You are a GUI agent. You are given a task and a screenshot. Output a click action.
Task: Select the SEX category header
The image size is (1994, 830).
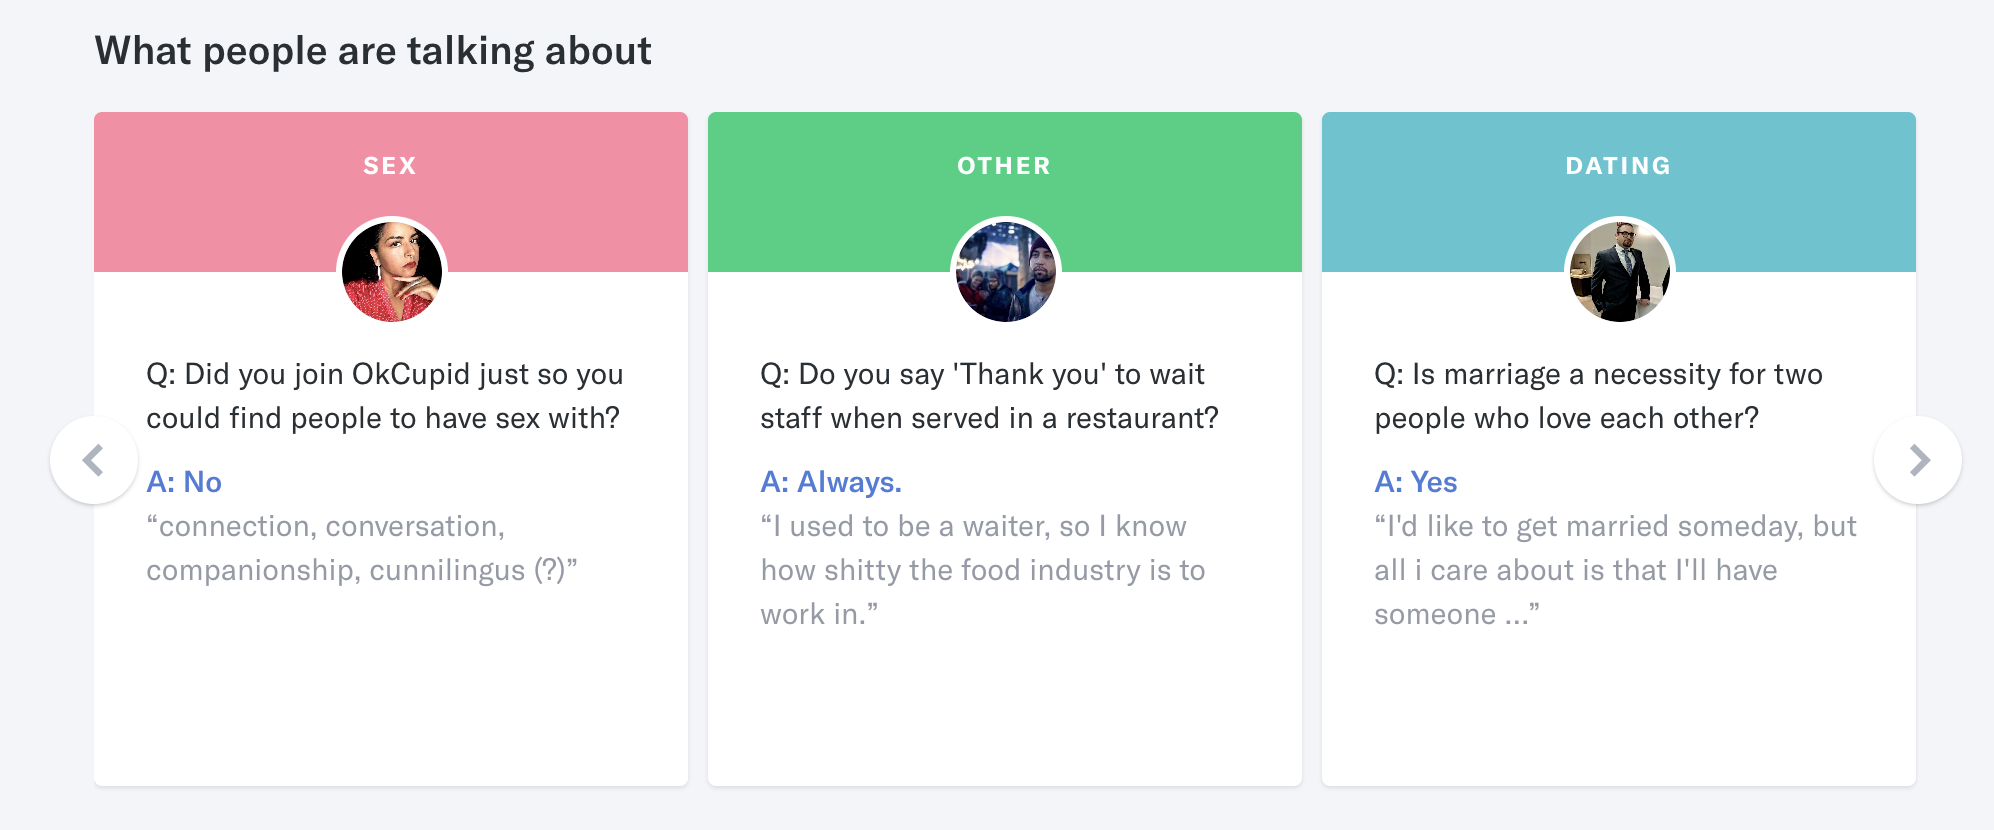(x=390, y=166)
